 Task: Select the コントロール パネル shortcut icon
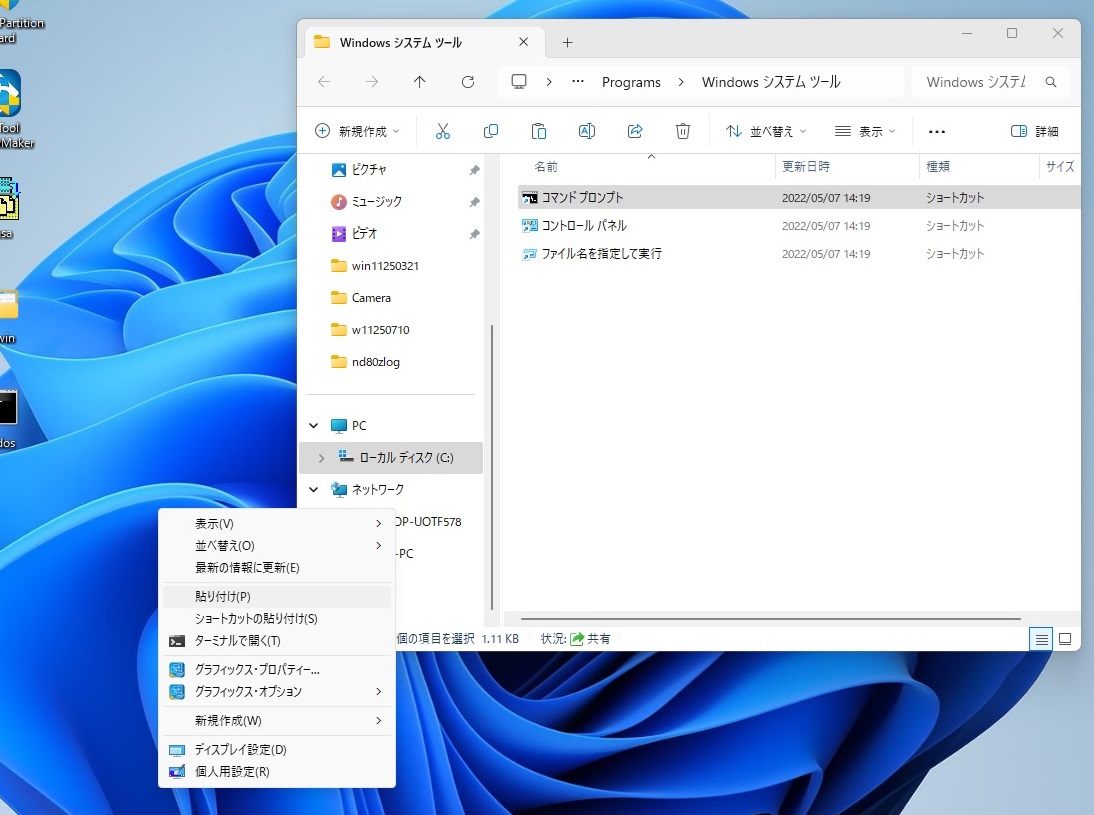pyautogui.click(x=530, y=225)
